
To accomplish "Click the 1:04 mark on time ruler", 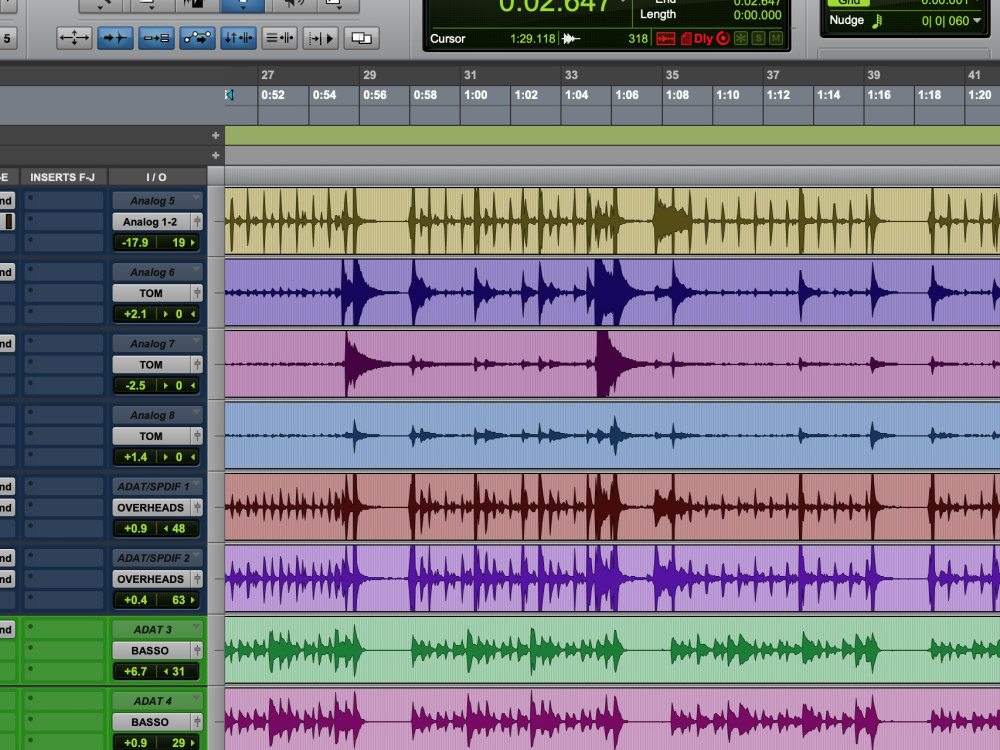I will click(577, 95).
